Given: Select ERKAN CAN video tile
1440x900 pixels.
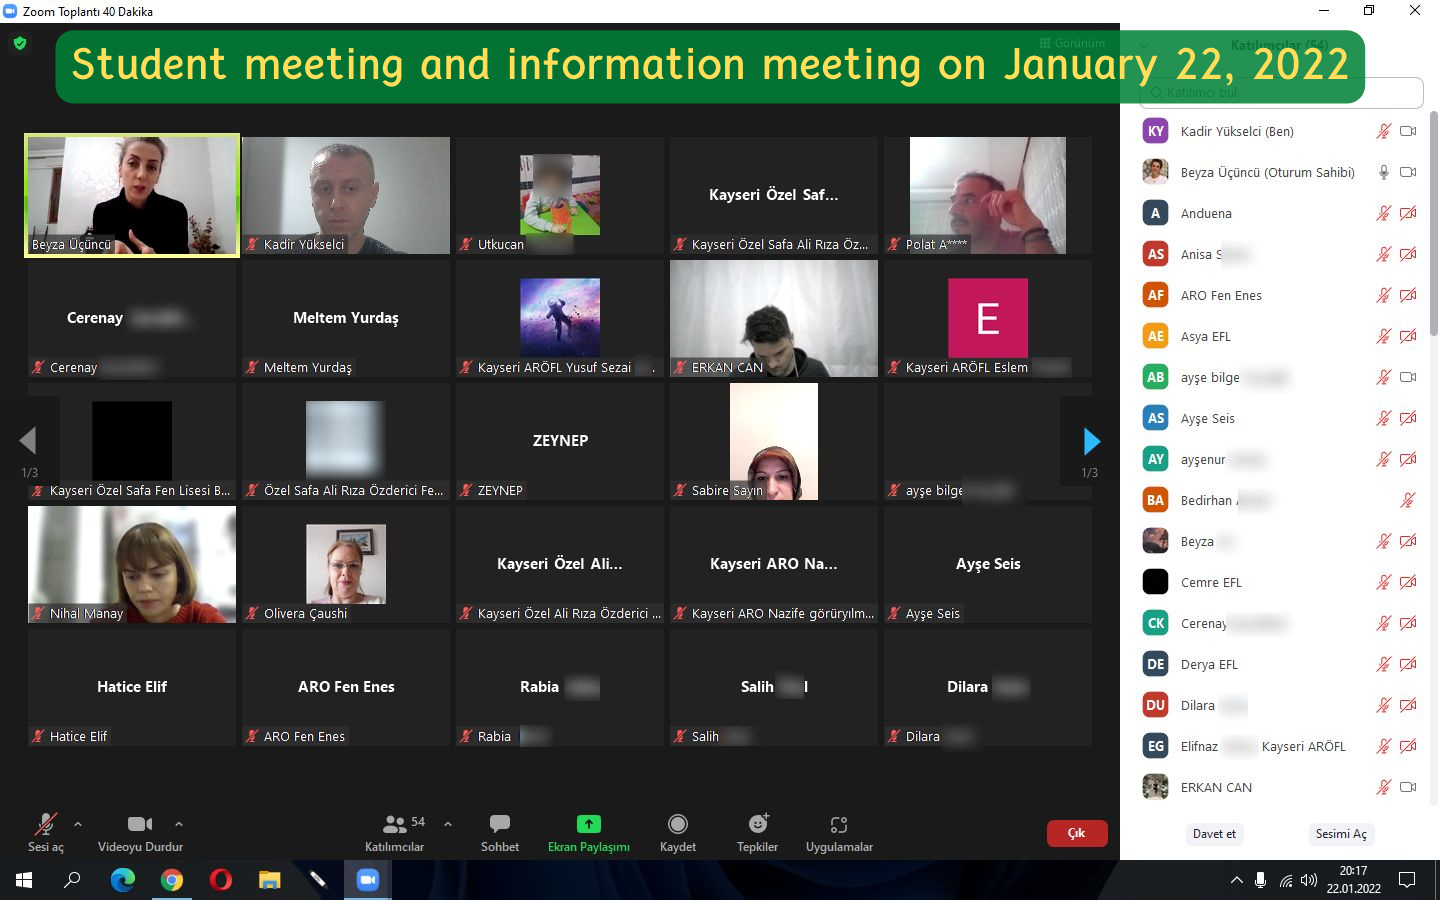Looking at the screenshot, I should point(774,318).
